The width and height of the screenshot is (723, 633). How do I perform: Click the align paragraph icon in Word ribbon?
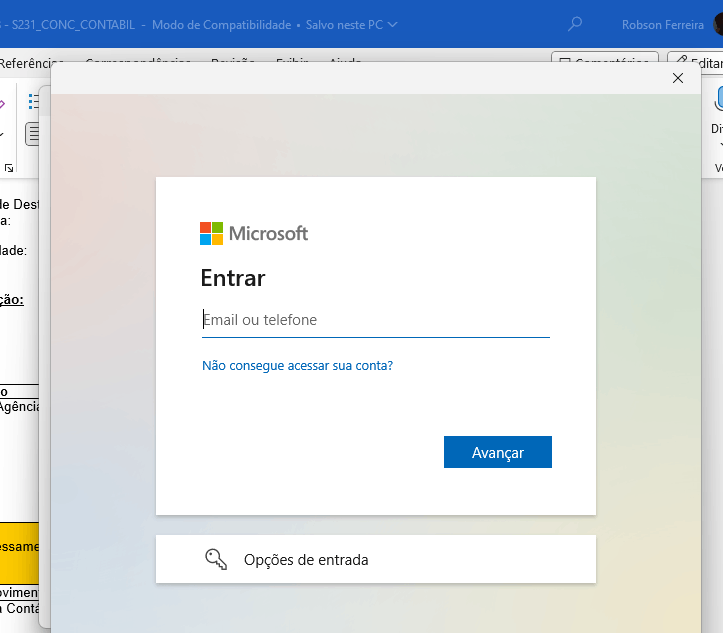(32, 134)
